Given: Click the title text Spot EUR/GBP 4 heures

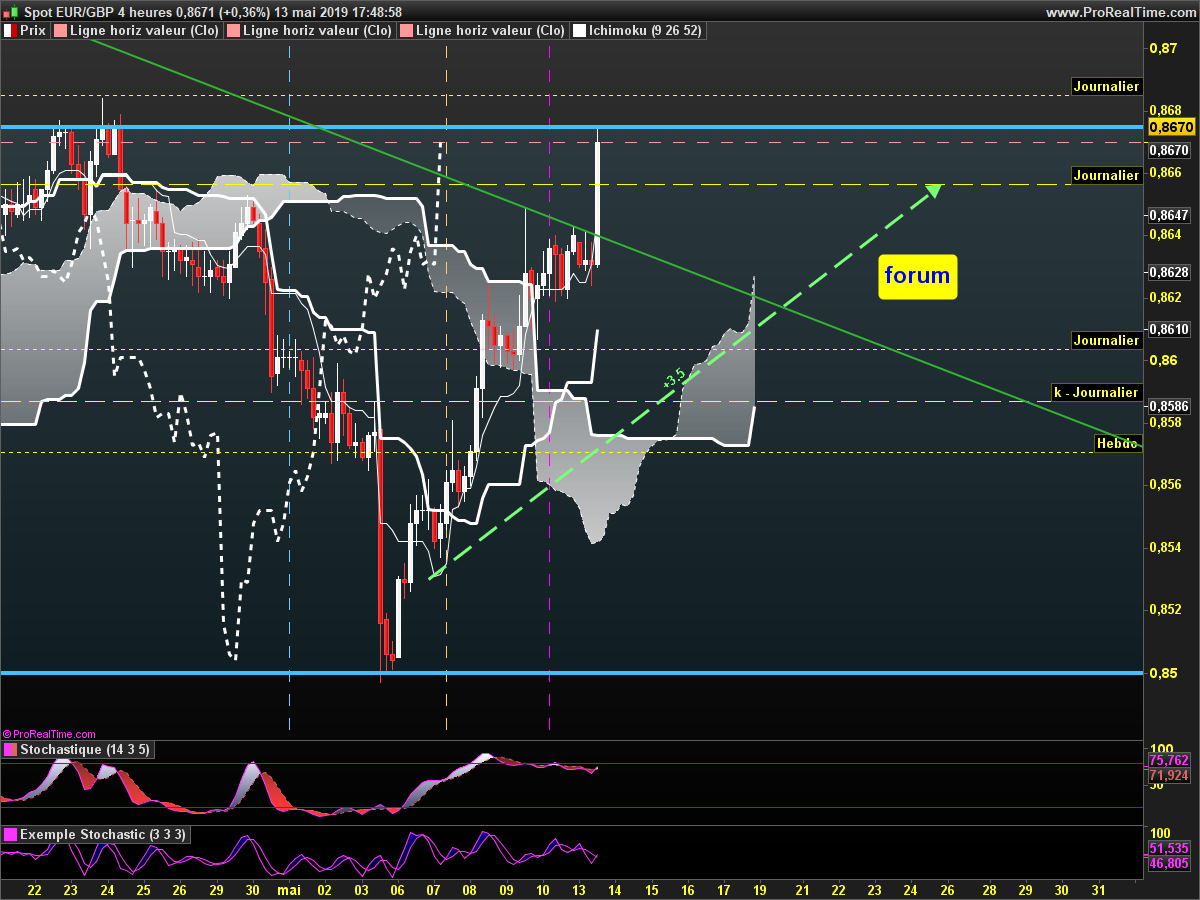Looking at the screenshot, I should pos(96,12).
